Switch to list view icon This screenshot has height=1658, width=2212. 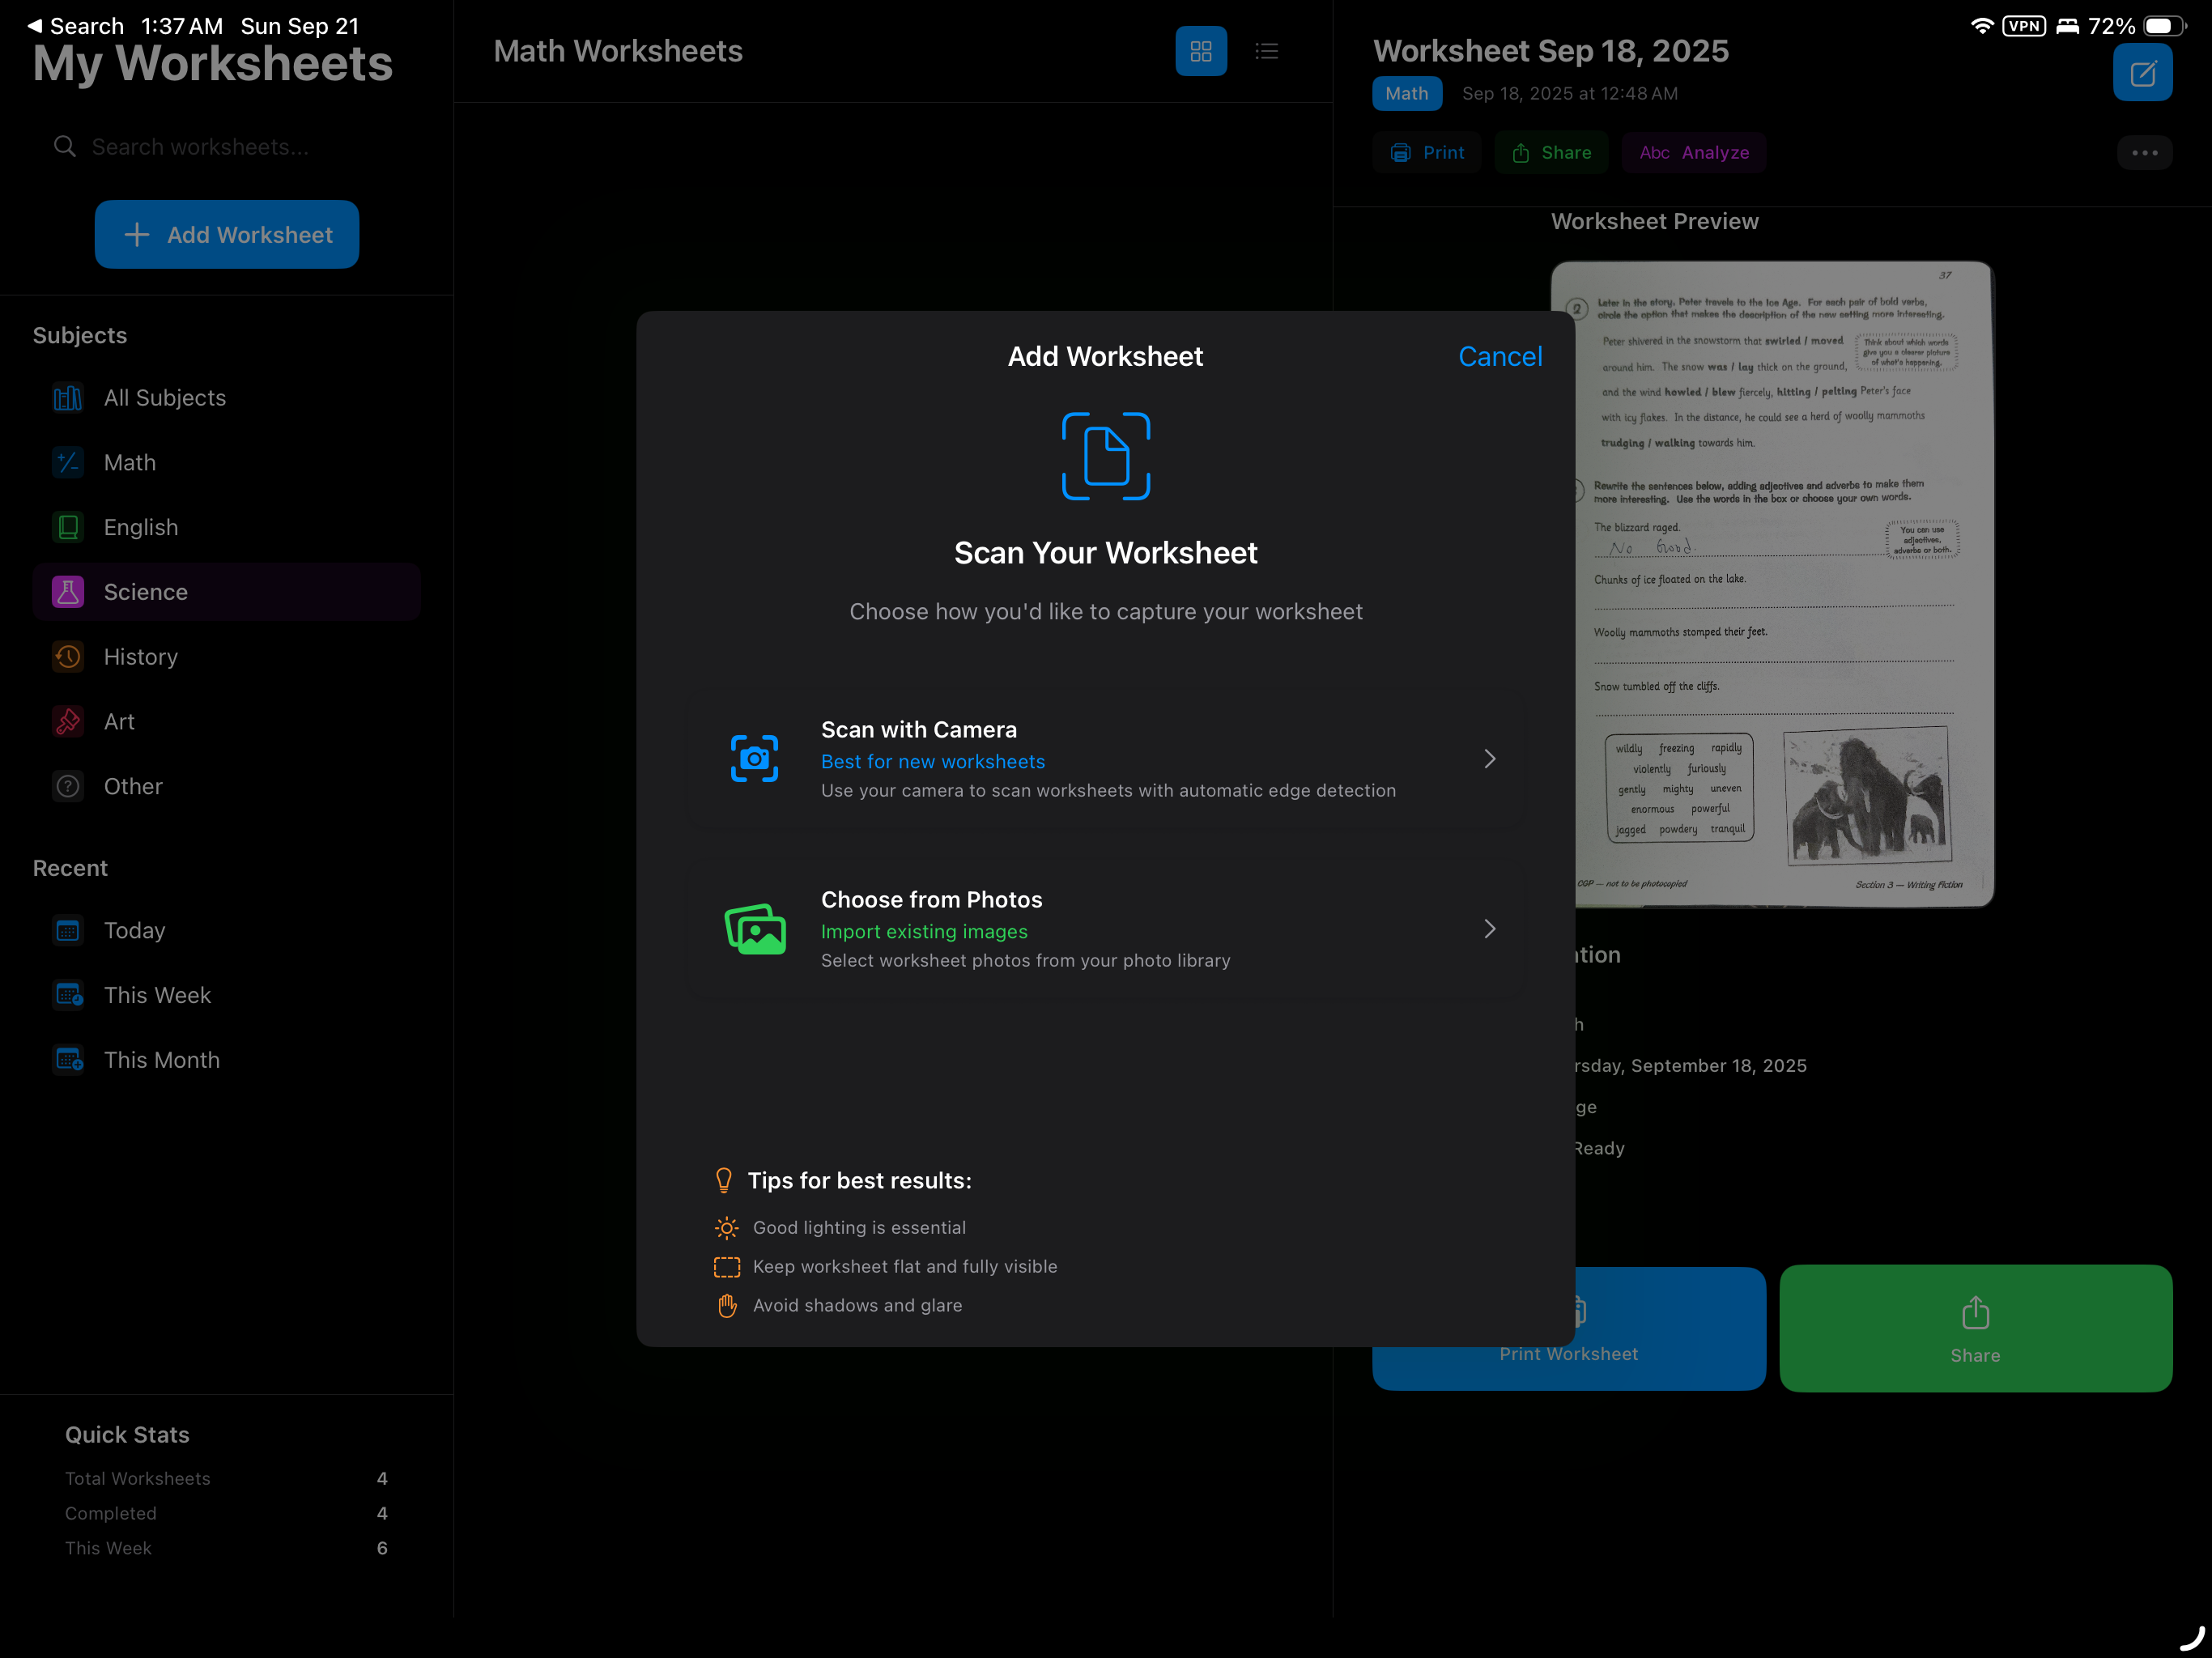tap(1266, 51)
